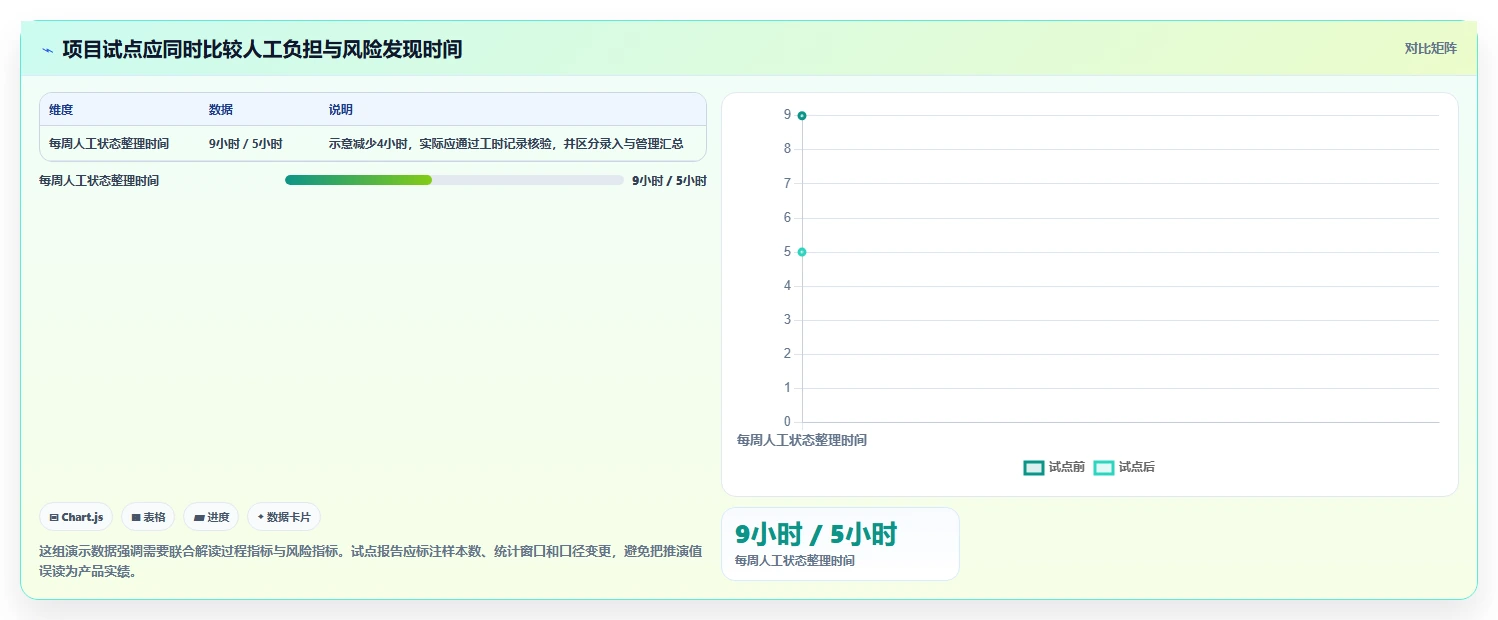Click the chart x-axis label 每周人工状态整理时间

click(802, 440)
